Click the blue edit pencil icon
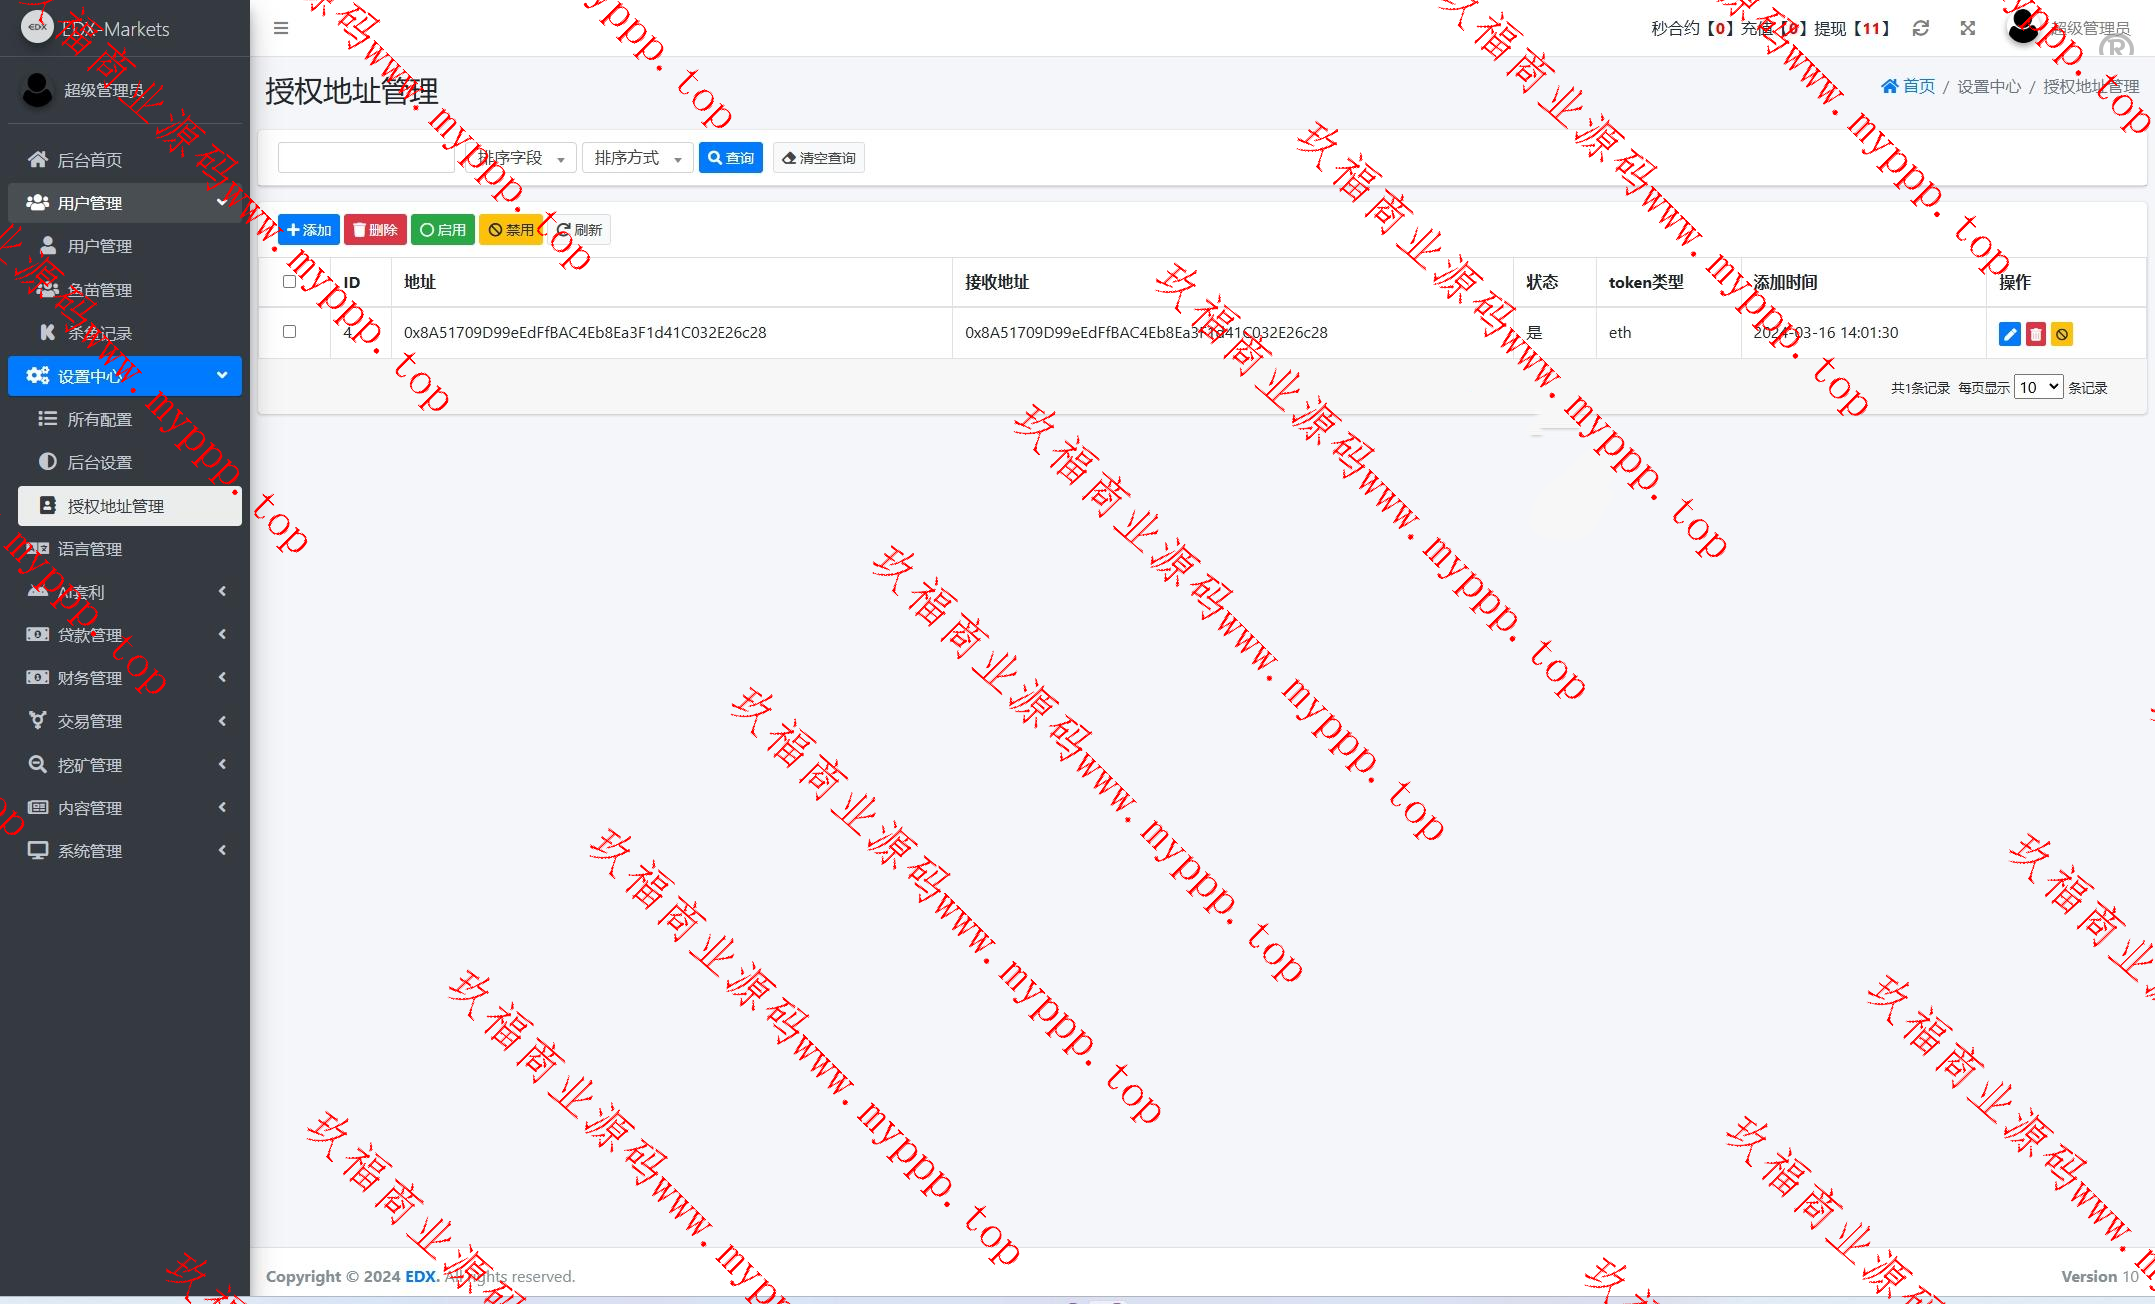The height and width of the screenshot is (1304, 2155). click(2009, 334)
